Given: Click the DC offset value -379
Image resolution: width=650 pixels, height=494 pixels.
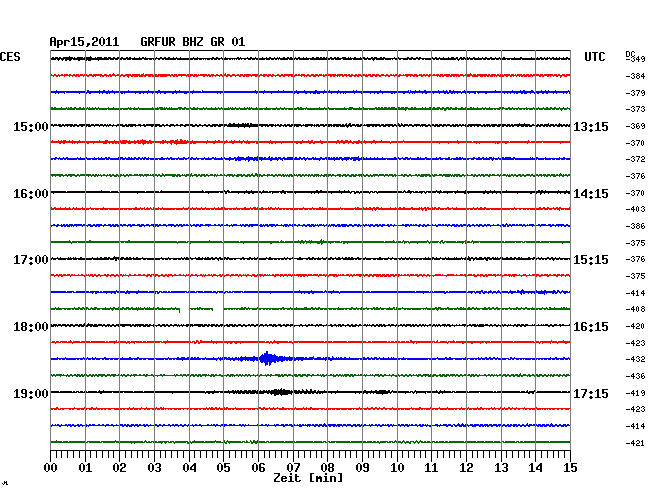Looking at the screenshot, I should click(635, 93).
